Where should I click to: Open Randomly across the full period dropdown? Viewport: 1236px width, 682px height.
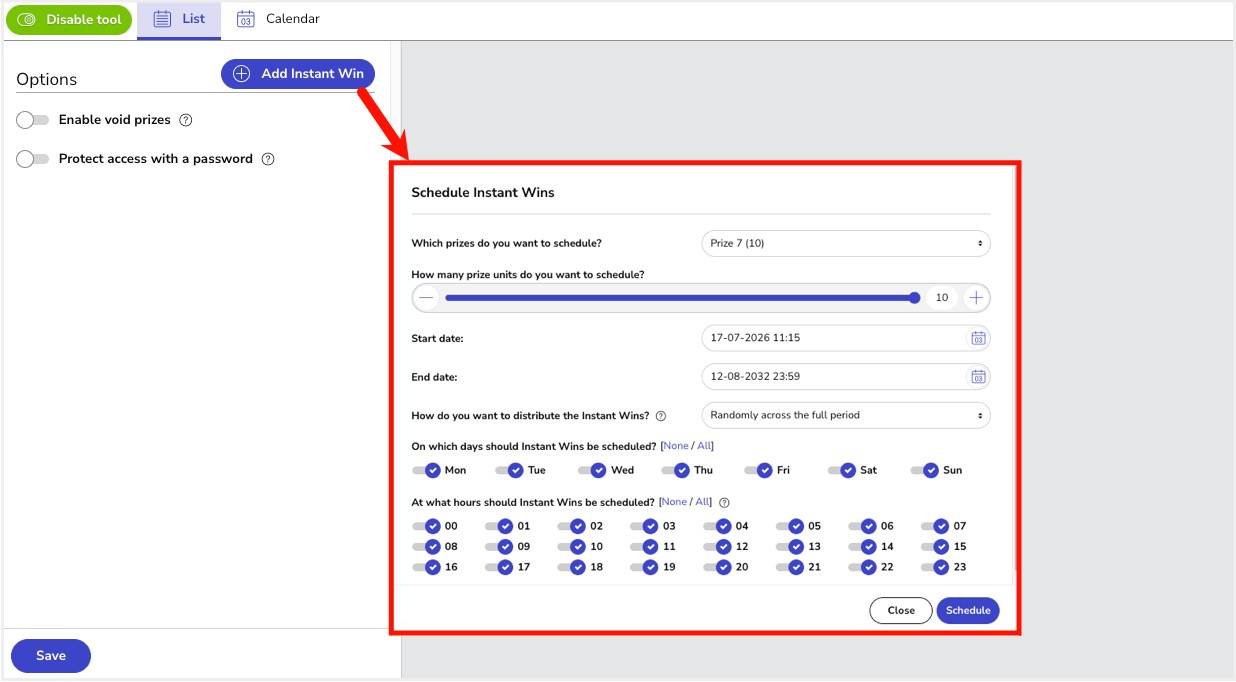(x=846, y=415)
